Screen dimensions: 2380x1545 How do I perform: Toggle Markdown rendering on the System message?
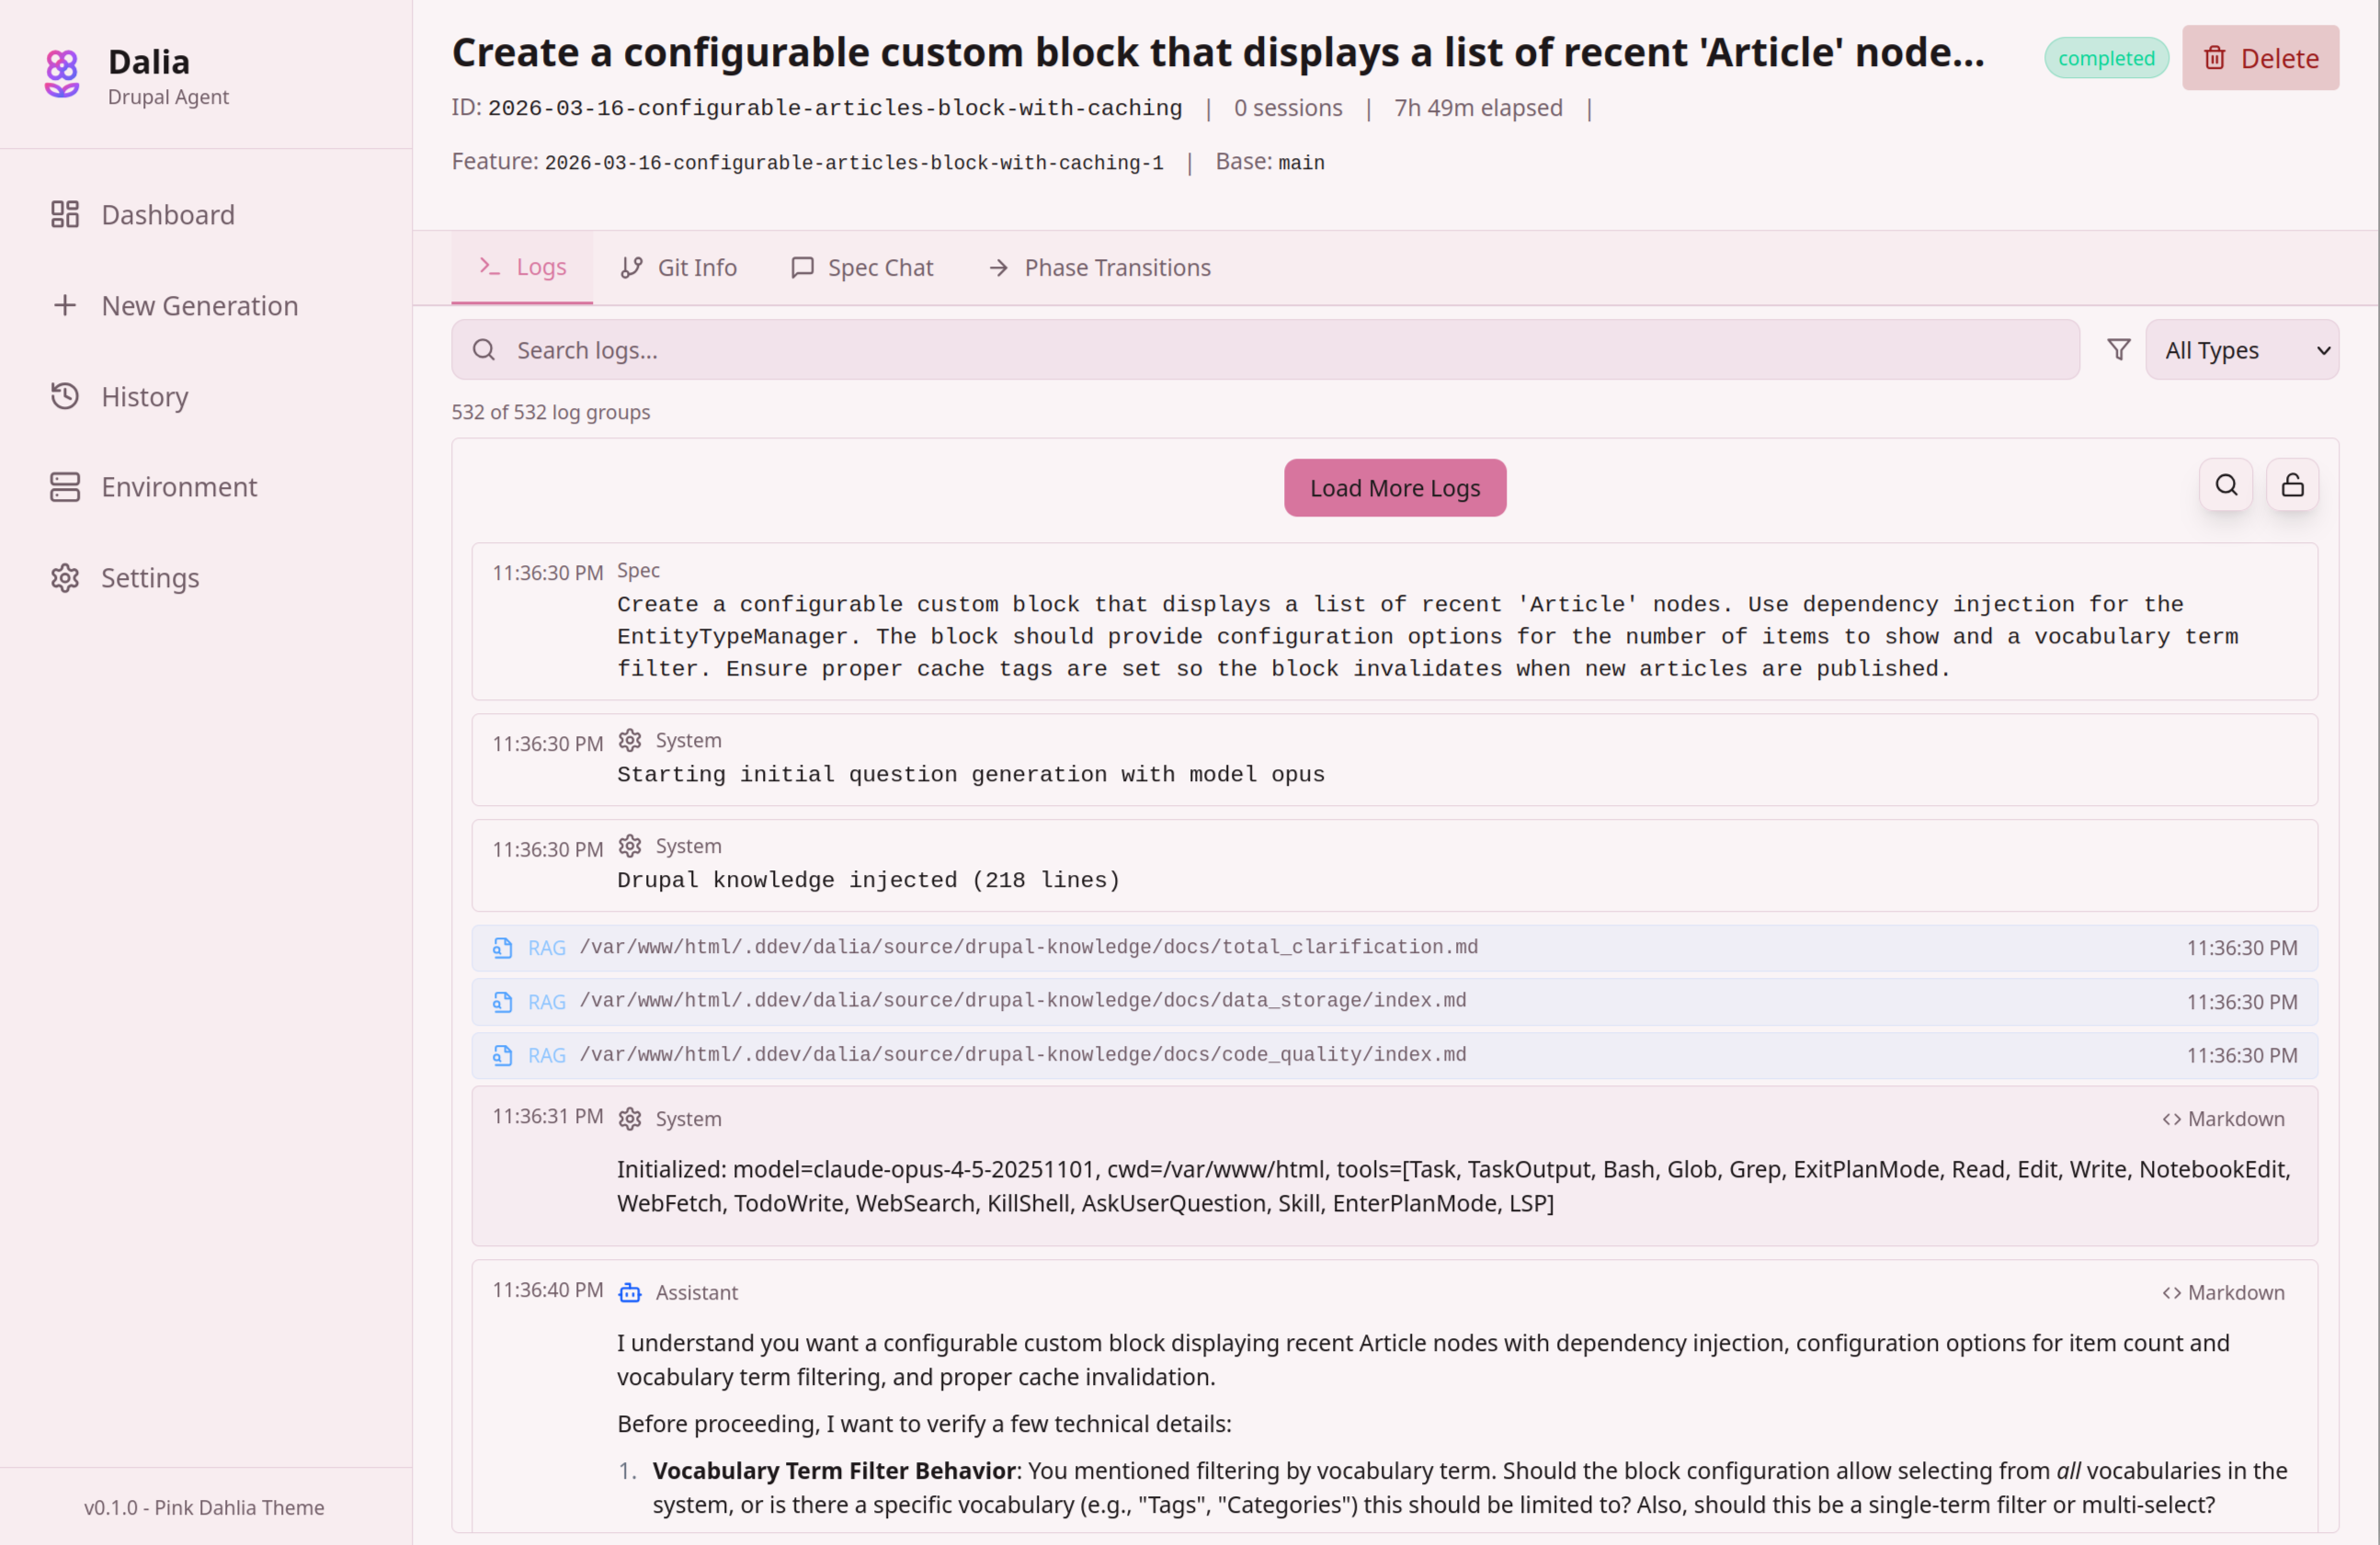point(2222,1118)
